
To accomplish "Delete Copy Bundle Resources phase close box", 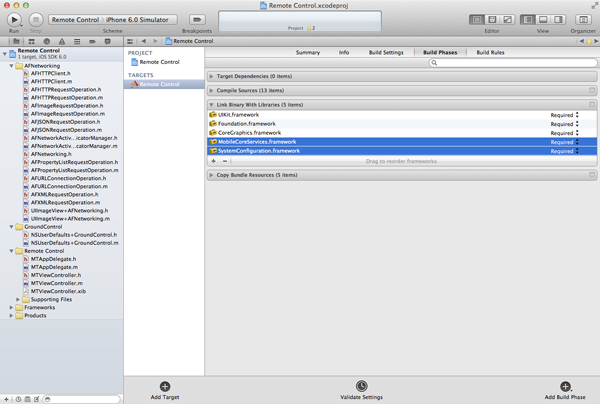I will coord(592,175).
